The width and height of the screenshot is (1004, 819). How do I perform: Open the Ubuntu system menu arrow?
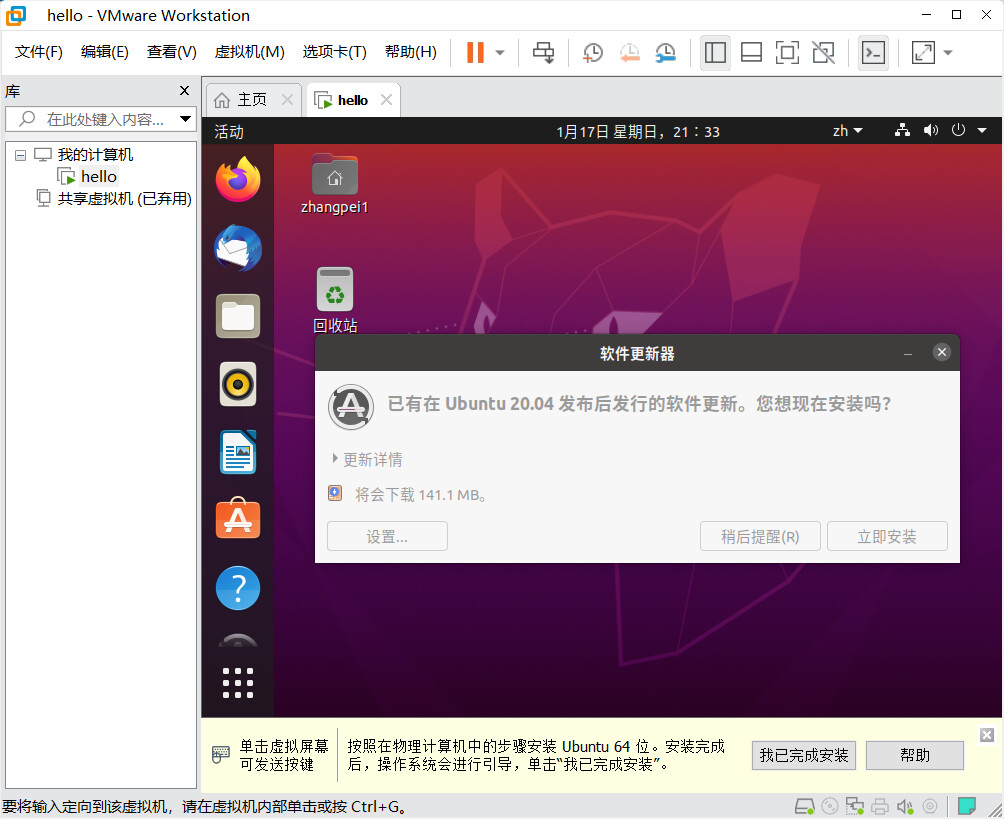click(x=982, y=131)
